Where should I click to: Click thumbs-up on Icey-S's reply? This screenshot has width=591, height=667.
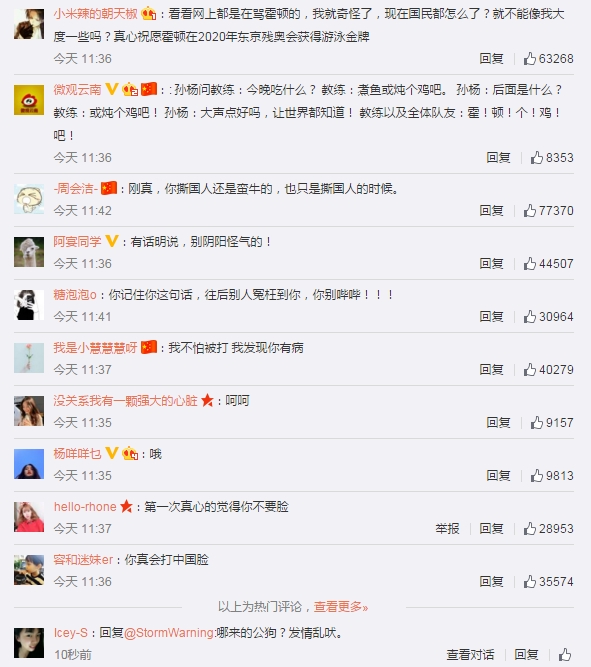pos(565,654)
